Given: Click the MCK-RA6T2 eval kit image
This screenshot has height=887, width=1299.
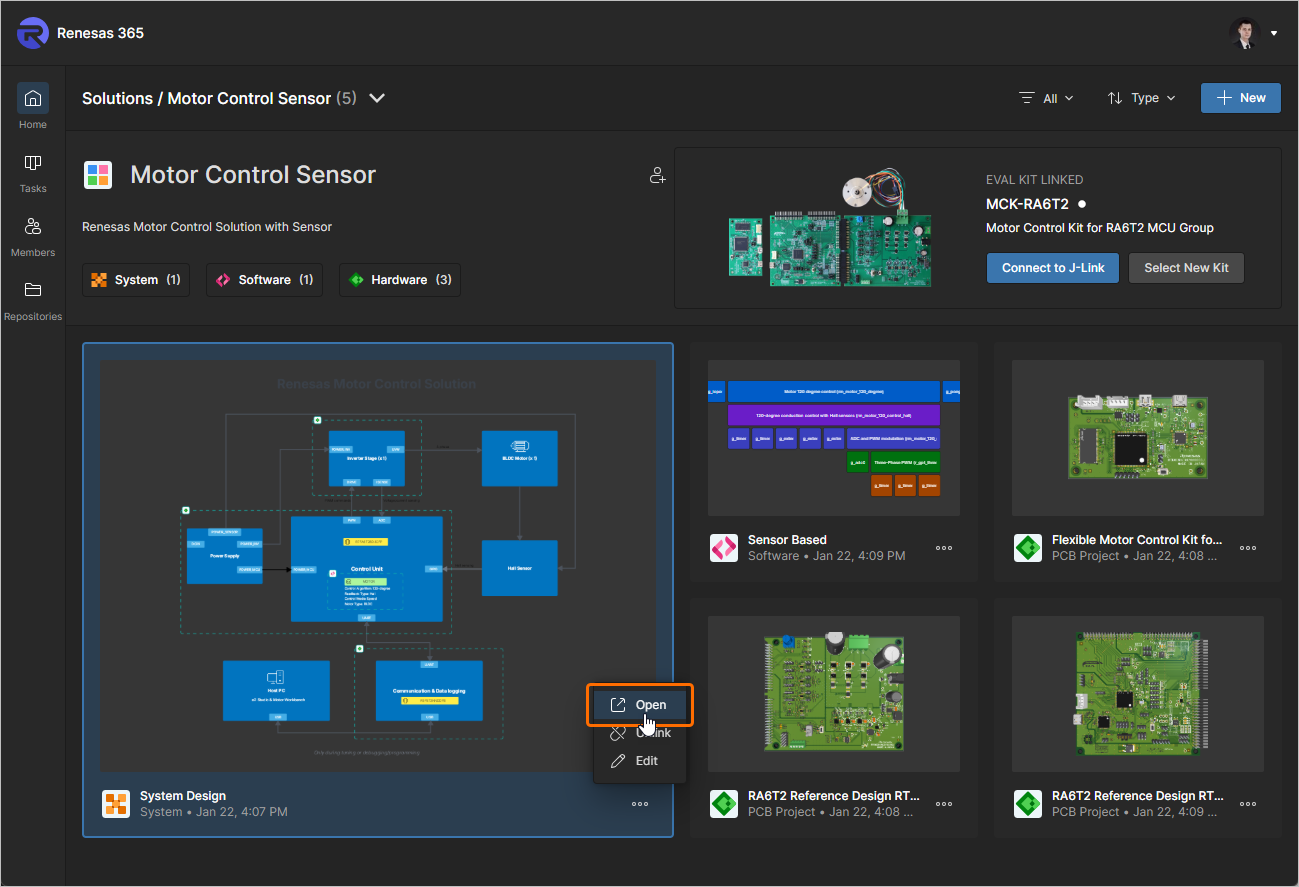Looking at the screenshot, I should [x=830, y=228].
